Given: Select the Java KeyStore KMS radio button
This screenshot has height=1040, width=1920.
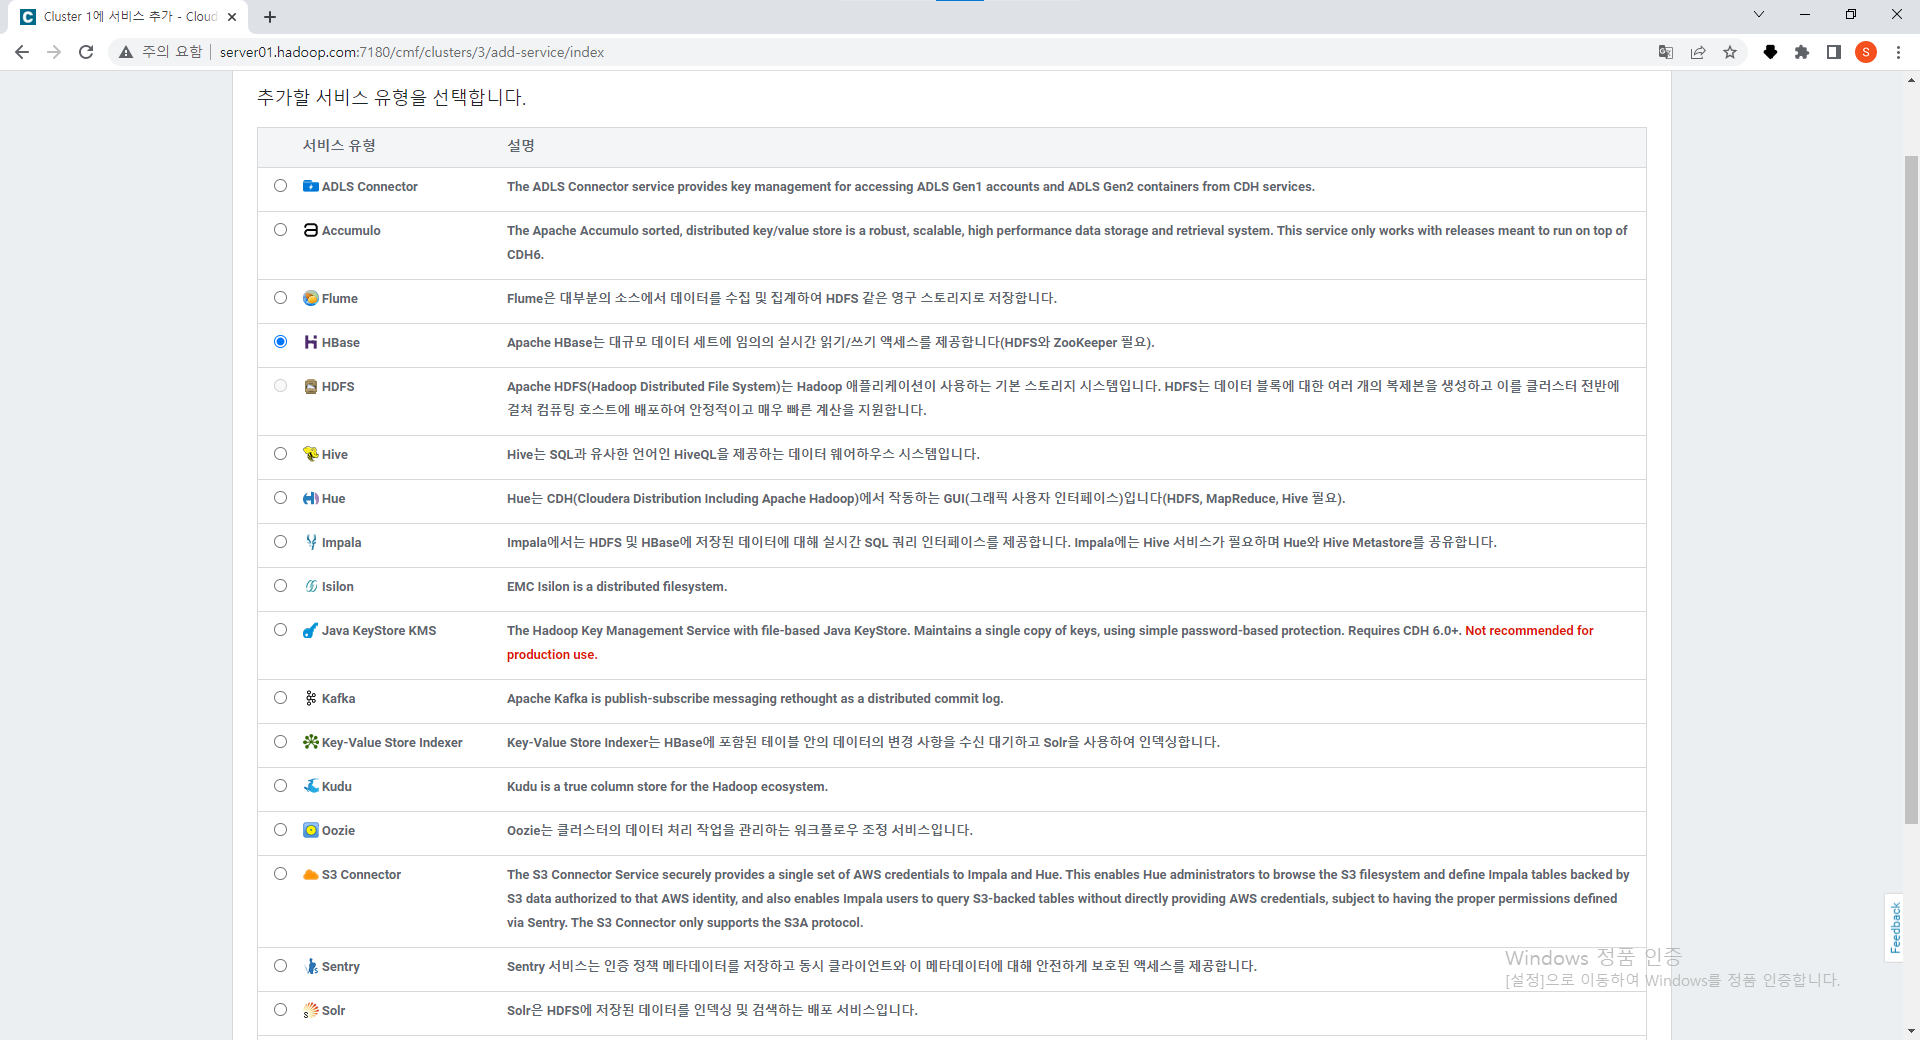Looking at the screenshot, I should pyautogui.click(x=280, y=630).
